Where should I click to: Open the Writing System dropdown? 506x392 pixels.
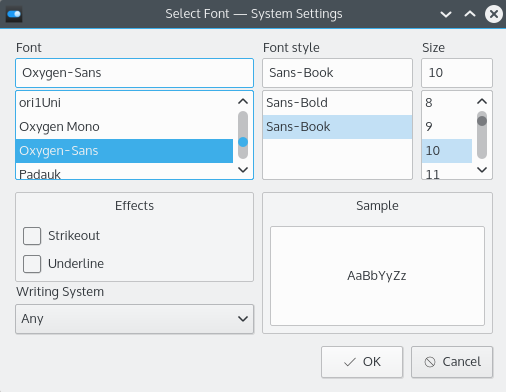[x=134, y=319]
